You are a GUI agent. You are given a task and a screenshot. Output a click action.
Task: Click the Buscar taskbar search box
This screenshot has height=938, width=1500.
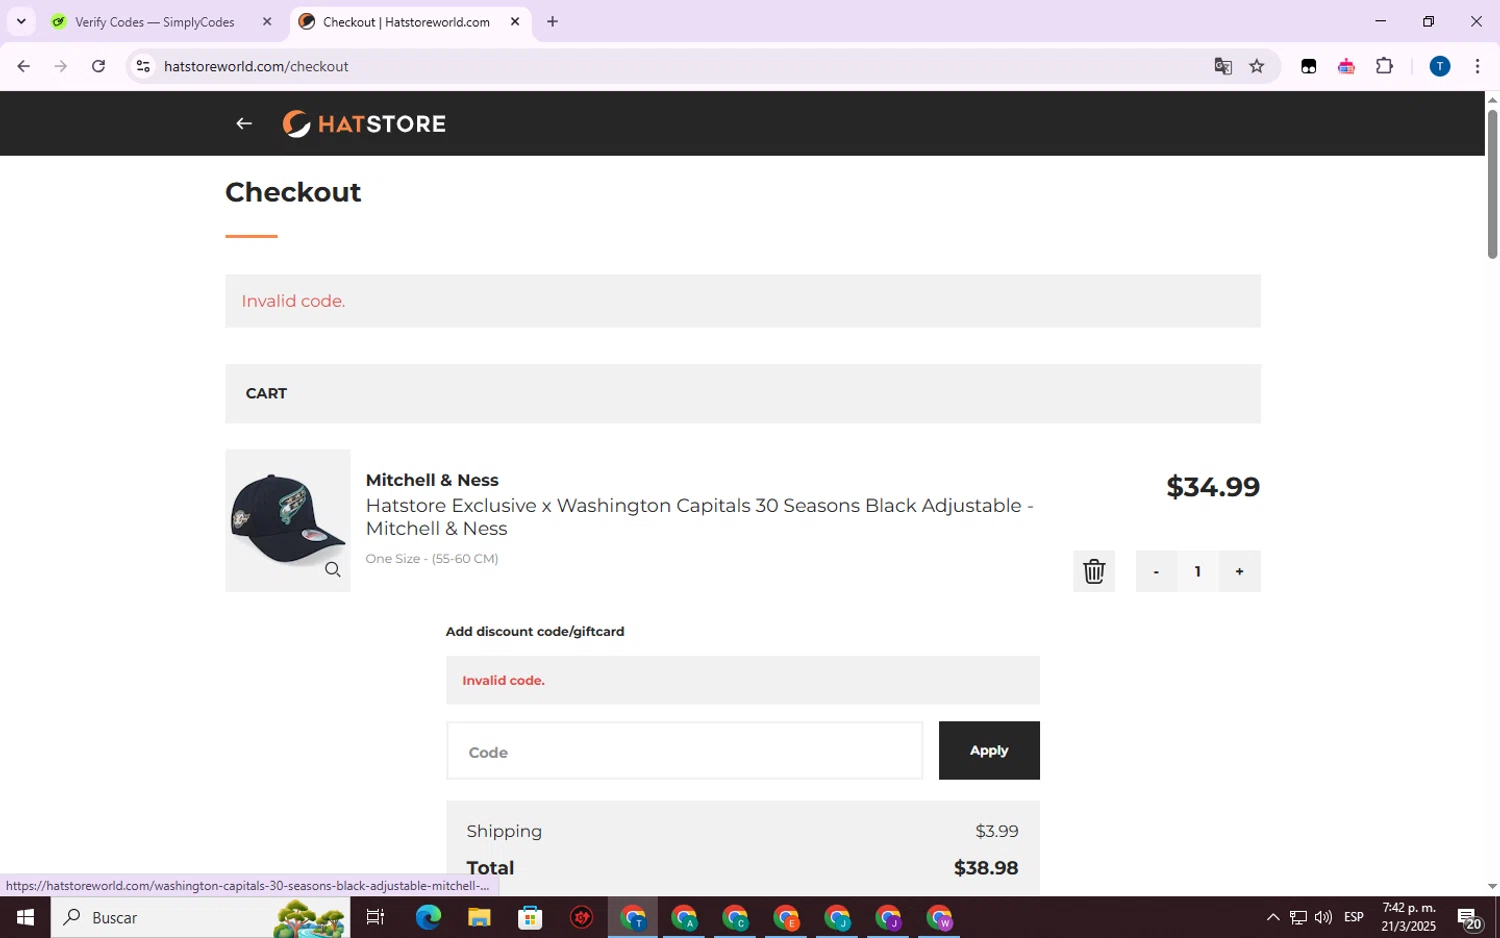coord(200,917)
